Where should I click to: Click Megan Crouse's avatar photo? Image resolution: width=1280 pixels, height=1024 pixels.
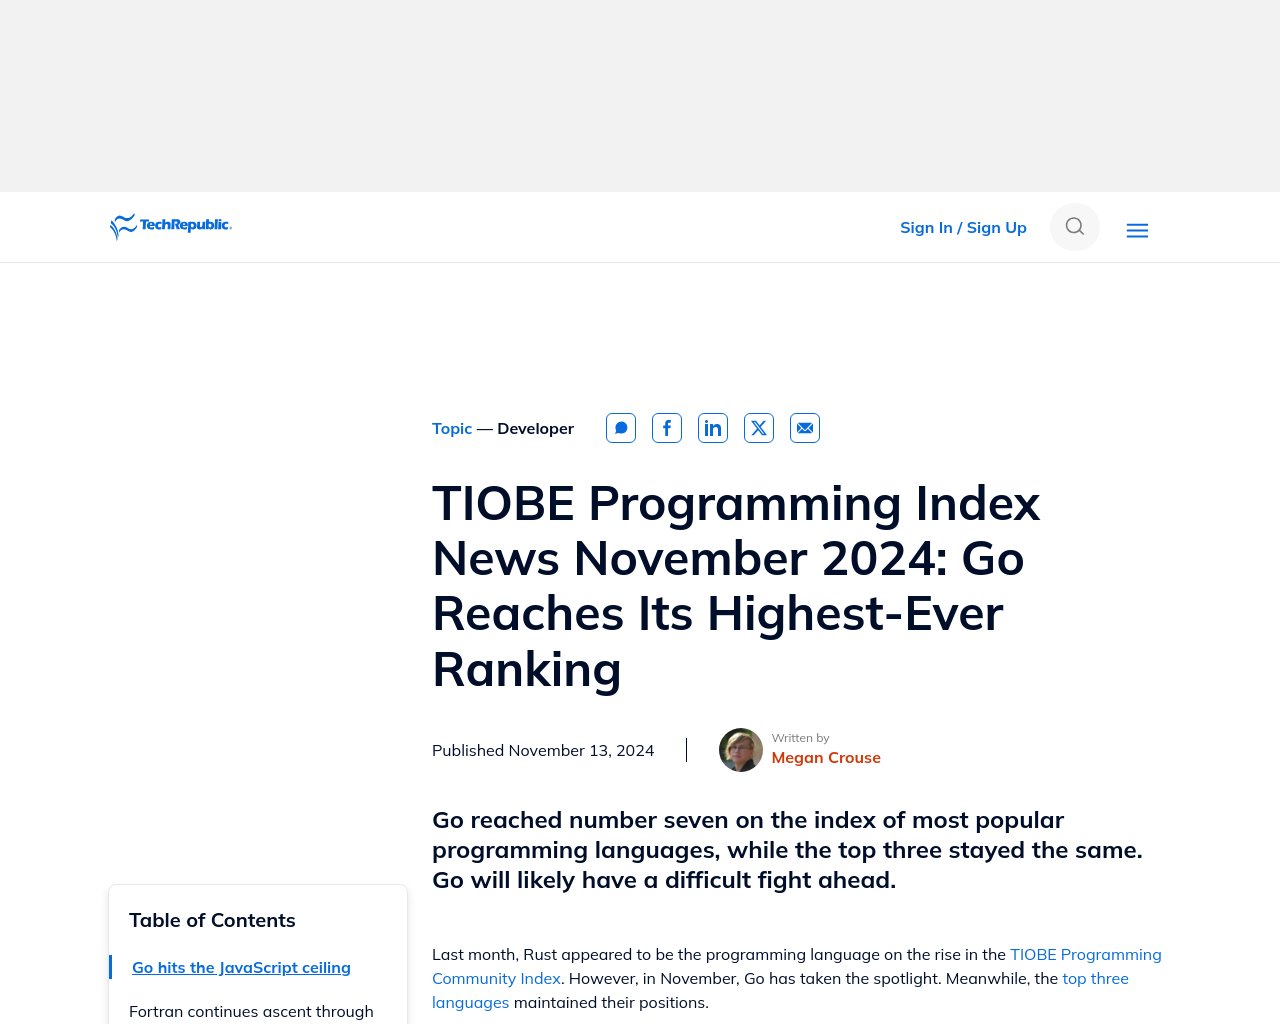(x=740, y=749)
